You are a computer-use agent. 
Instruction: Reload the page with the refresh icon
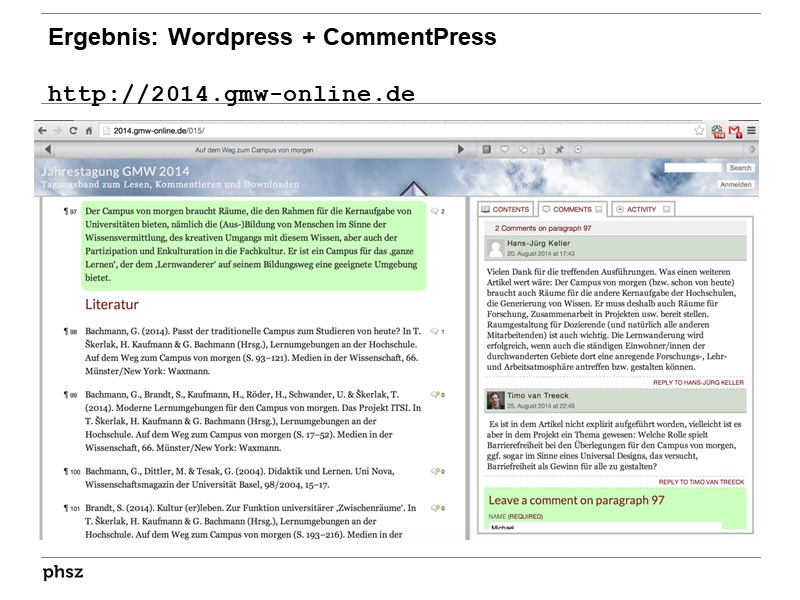click(73, 130)
